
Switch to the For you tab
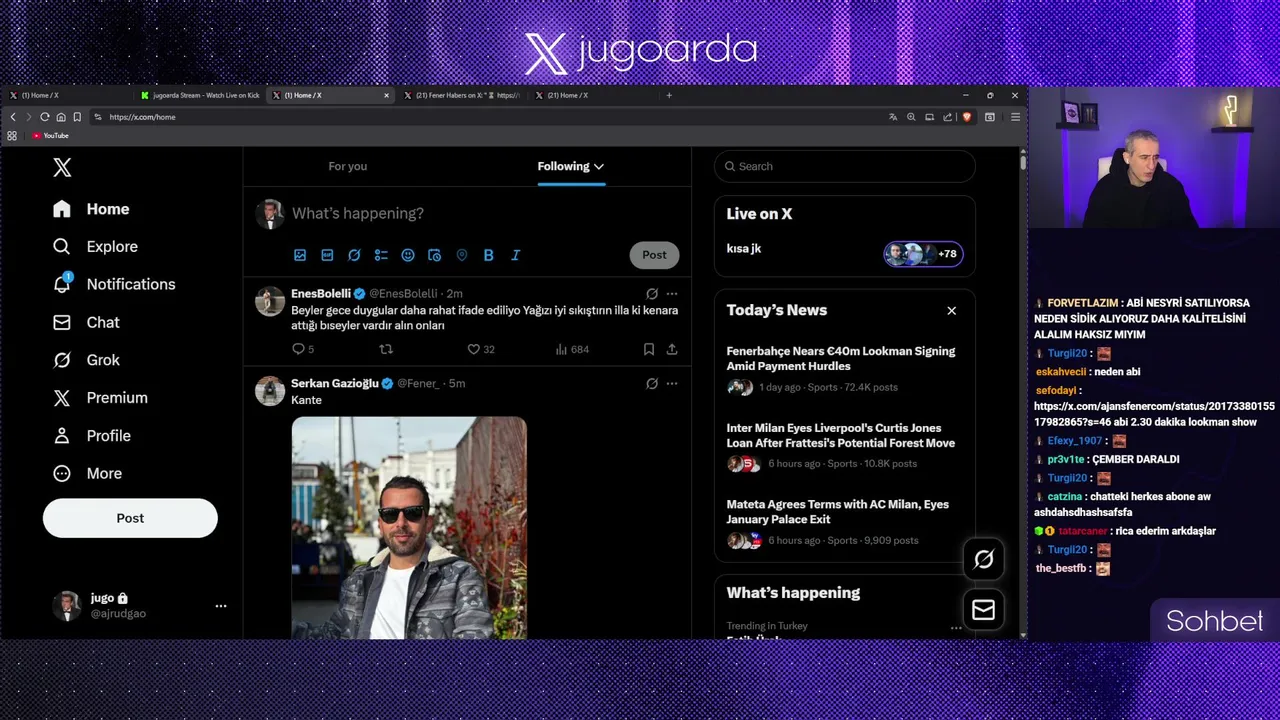(348, 166)
